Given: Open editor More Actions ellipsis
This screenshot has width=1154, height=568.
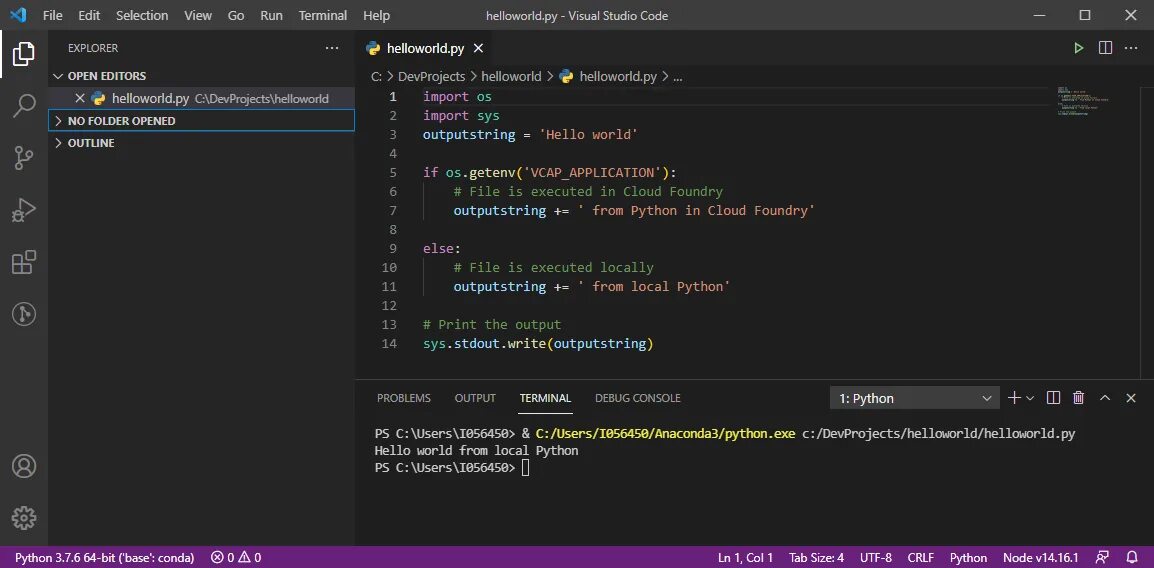Looking at the screenshot, I should pyautogui.click(x=1131, y=48).
